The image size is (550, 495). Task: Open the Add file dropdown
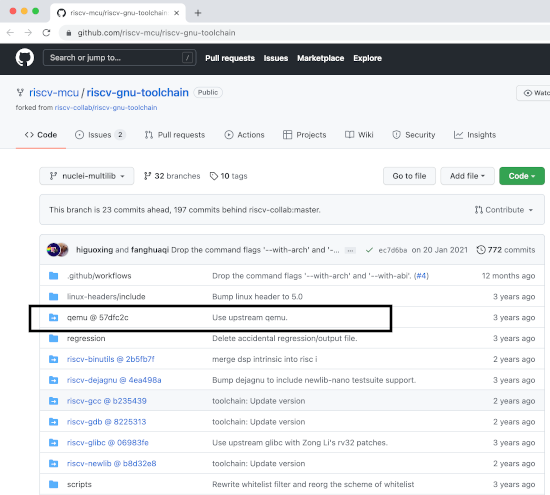pyautogui.click(x=467, y=176)
